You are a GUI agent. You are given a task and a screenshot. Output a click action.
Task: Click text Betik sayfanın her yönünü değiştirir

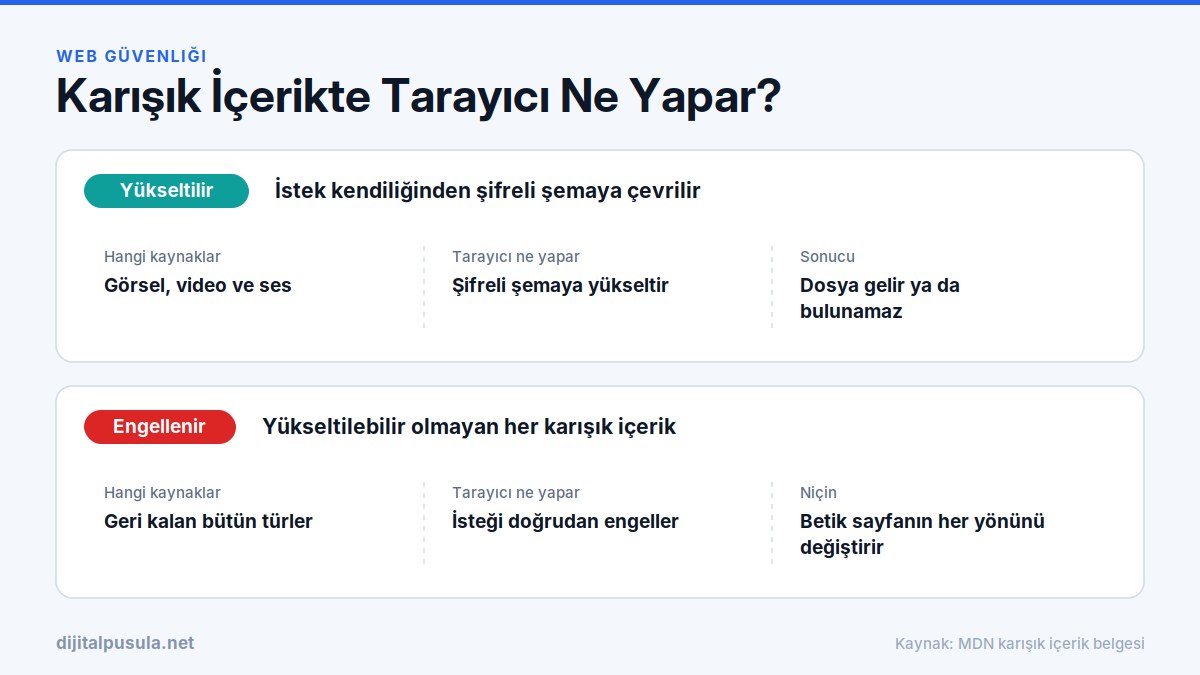922,534
